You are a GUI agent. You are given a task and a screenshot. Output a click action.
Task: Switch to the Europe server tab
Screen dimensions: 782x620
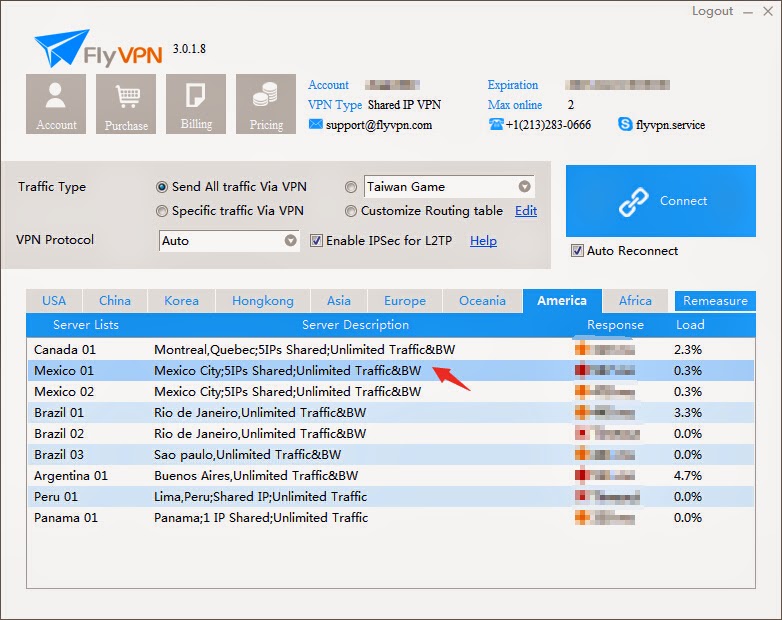(405, 301)
